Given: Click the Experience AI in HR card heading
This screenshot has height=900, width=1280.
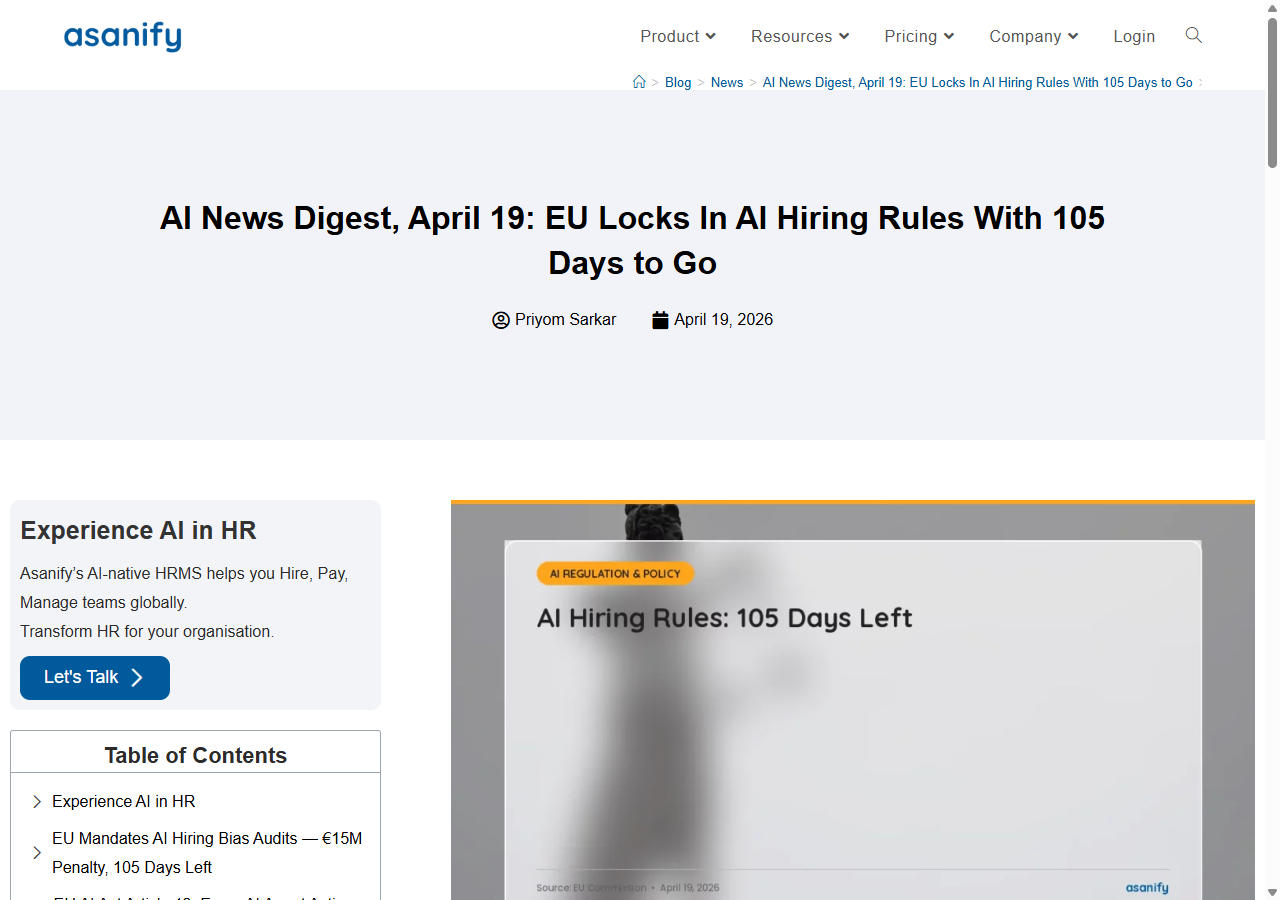Looking at the screenshot, I should [x=138, y=530].
